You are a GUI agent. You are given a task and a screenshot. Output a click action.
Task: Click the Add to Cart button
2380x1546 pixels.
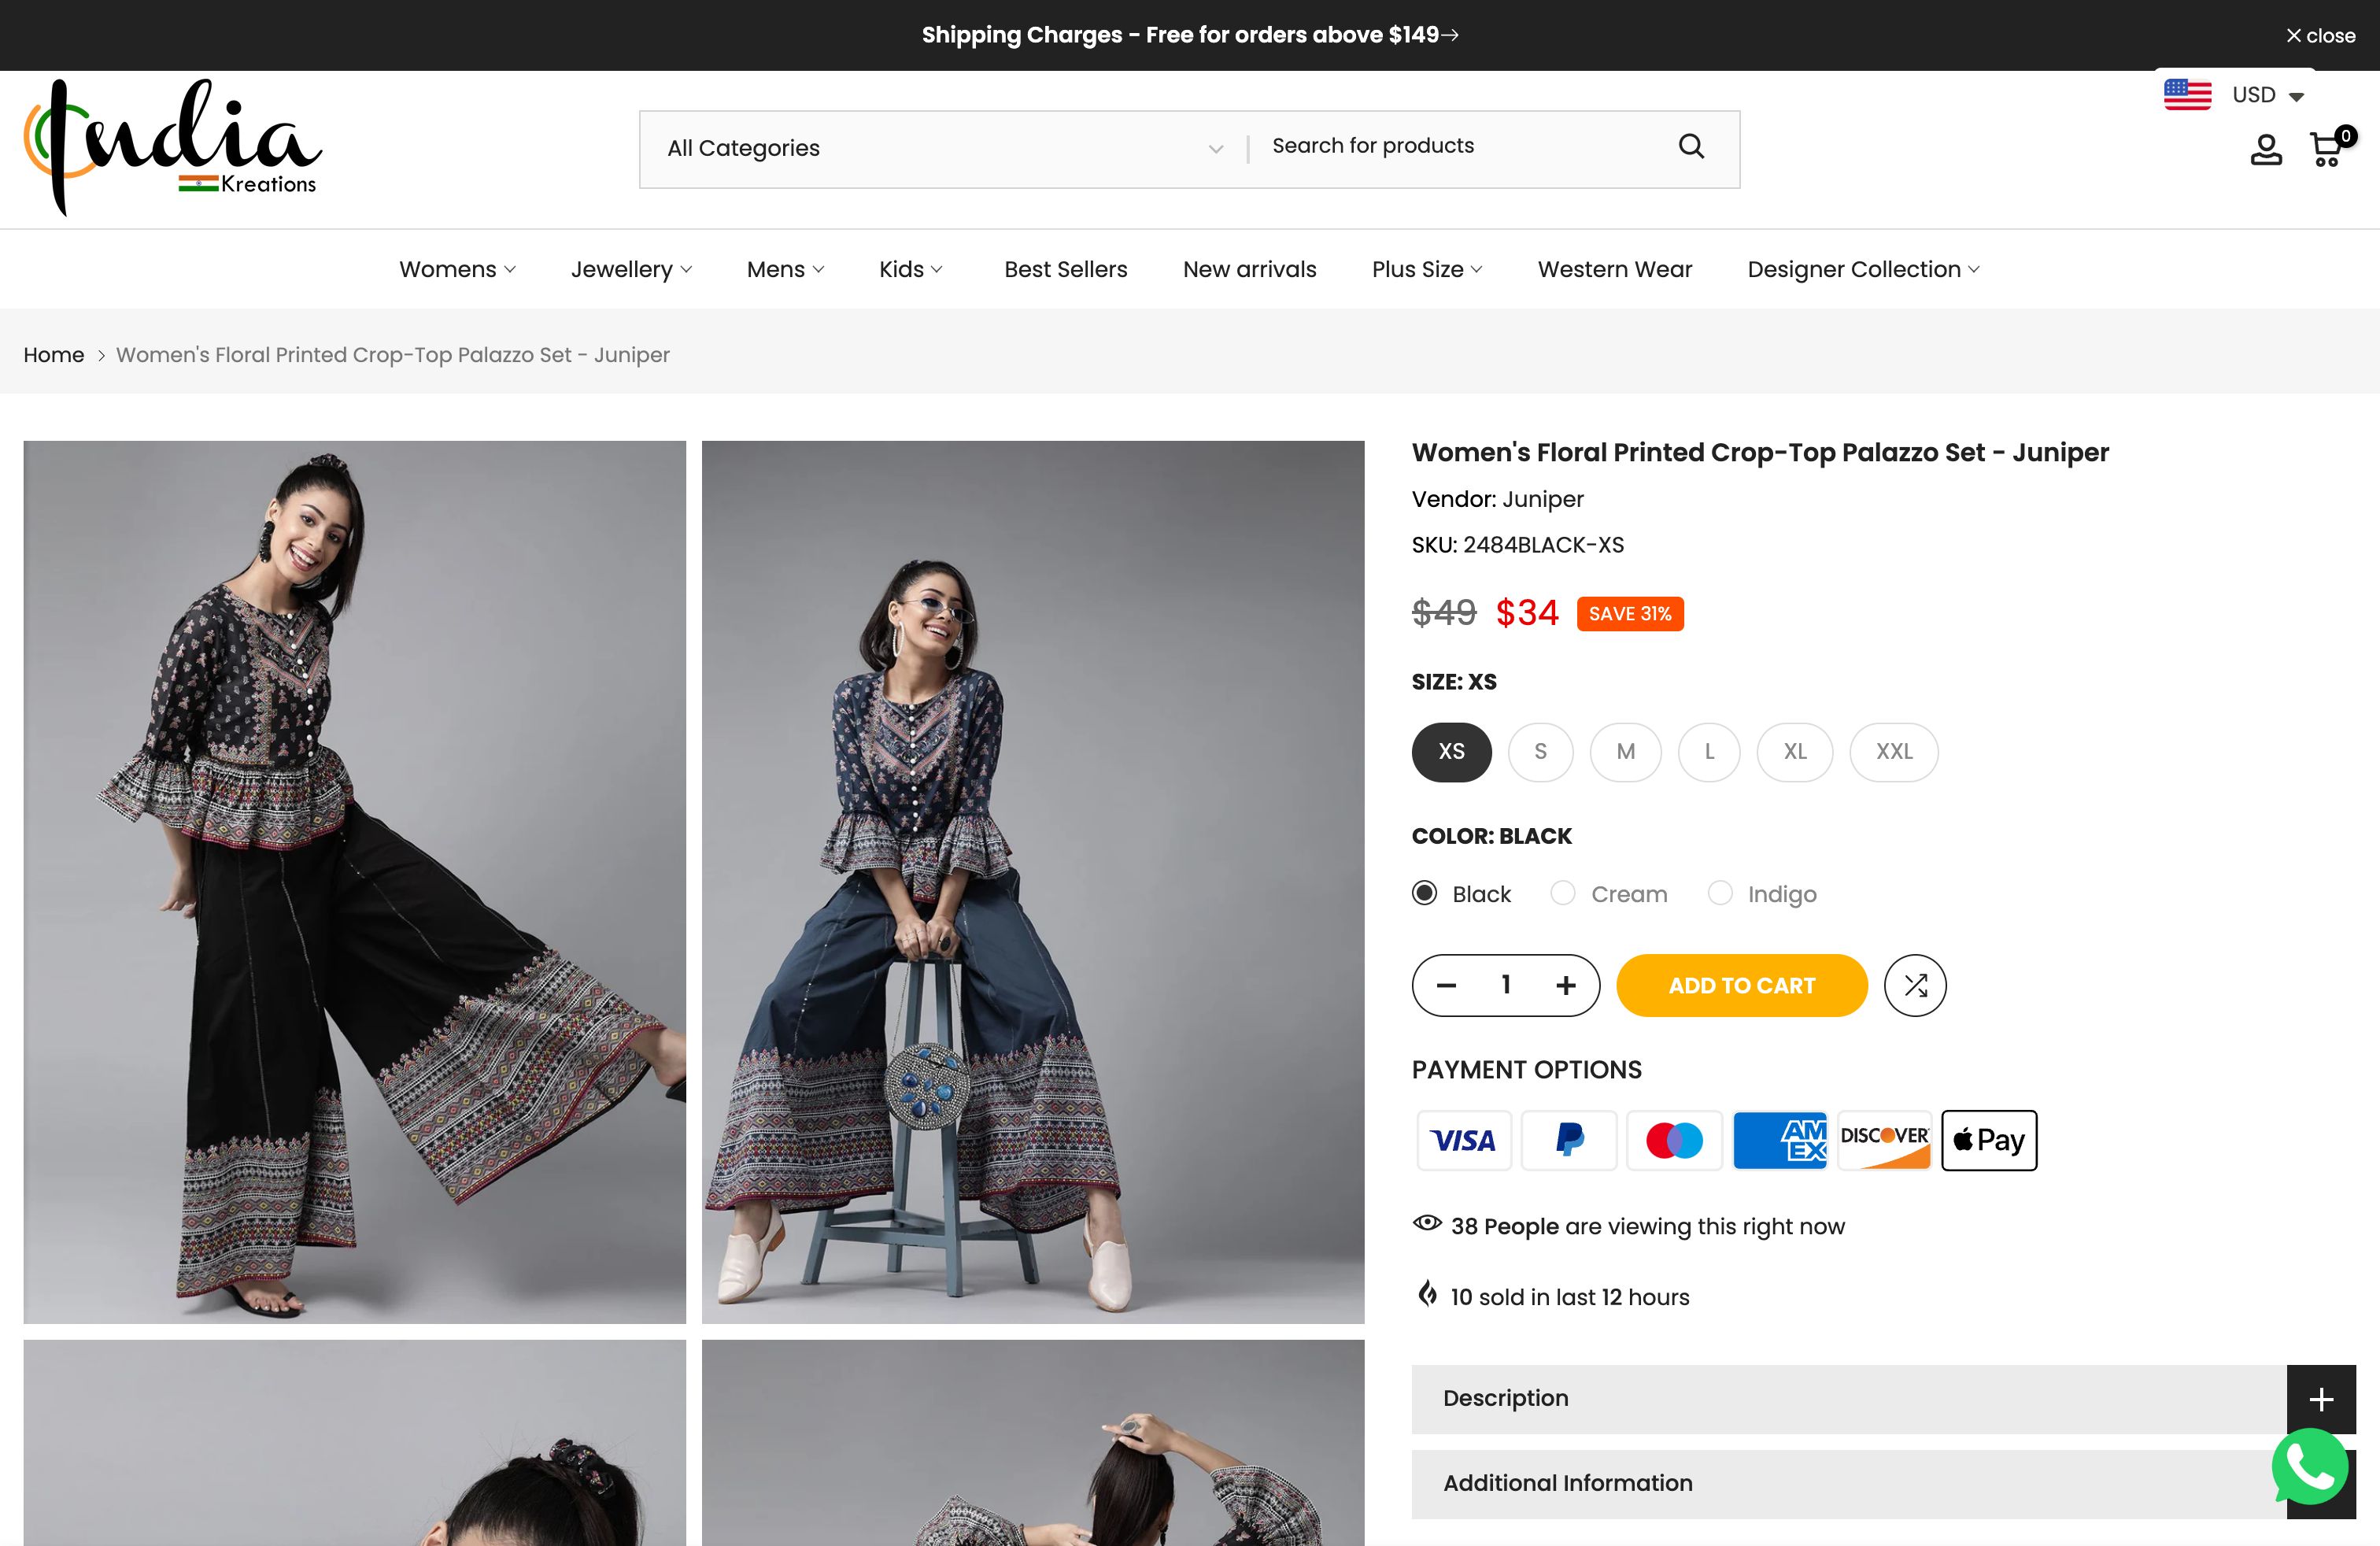pyautogui.click(x=1741, y=985)
